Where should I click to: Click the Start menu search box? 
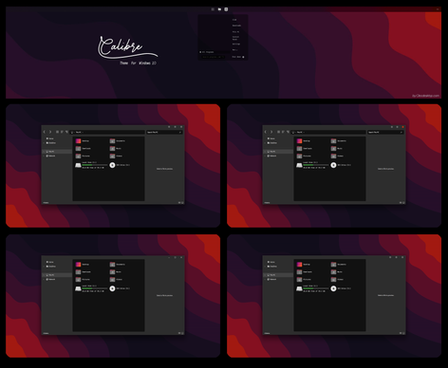pos(213,57)
